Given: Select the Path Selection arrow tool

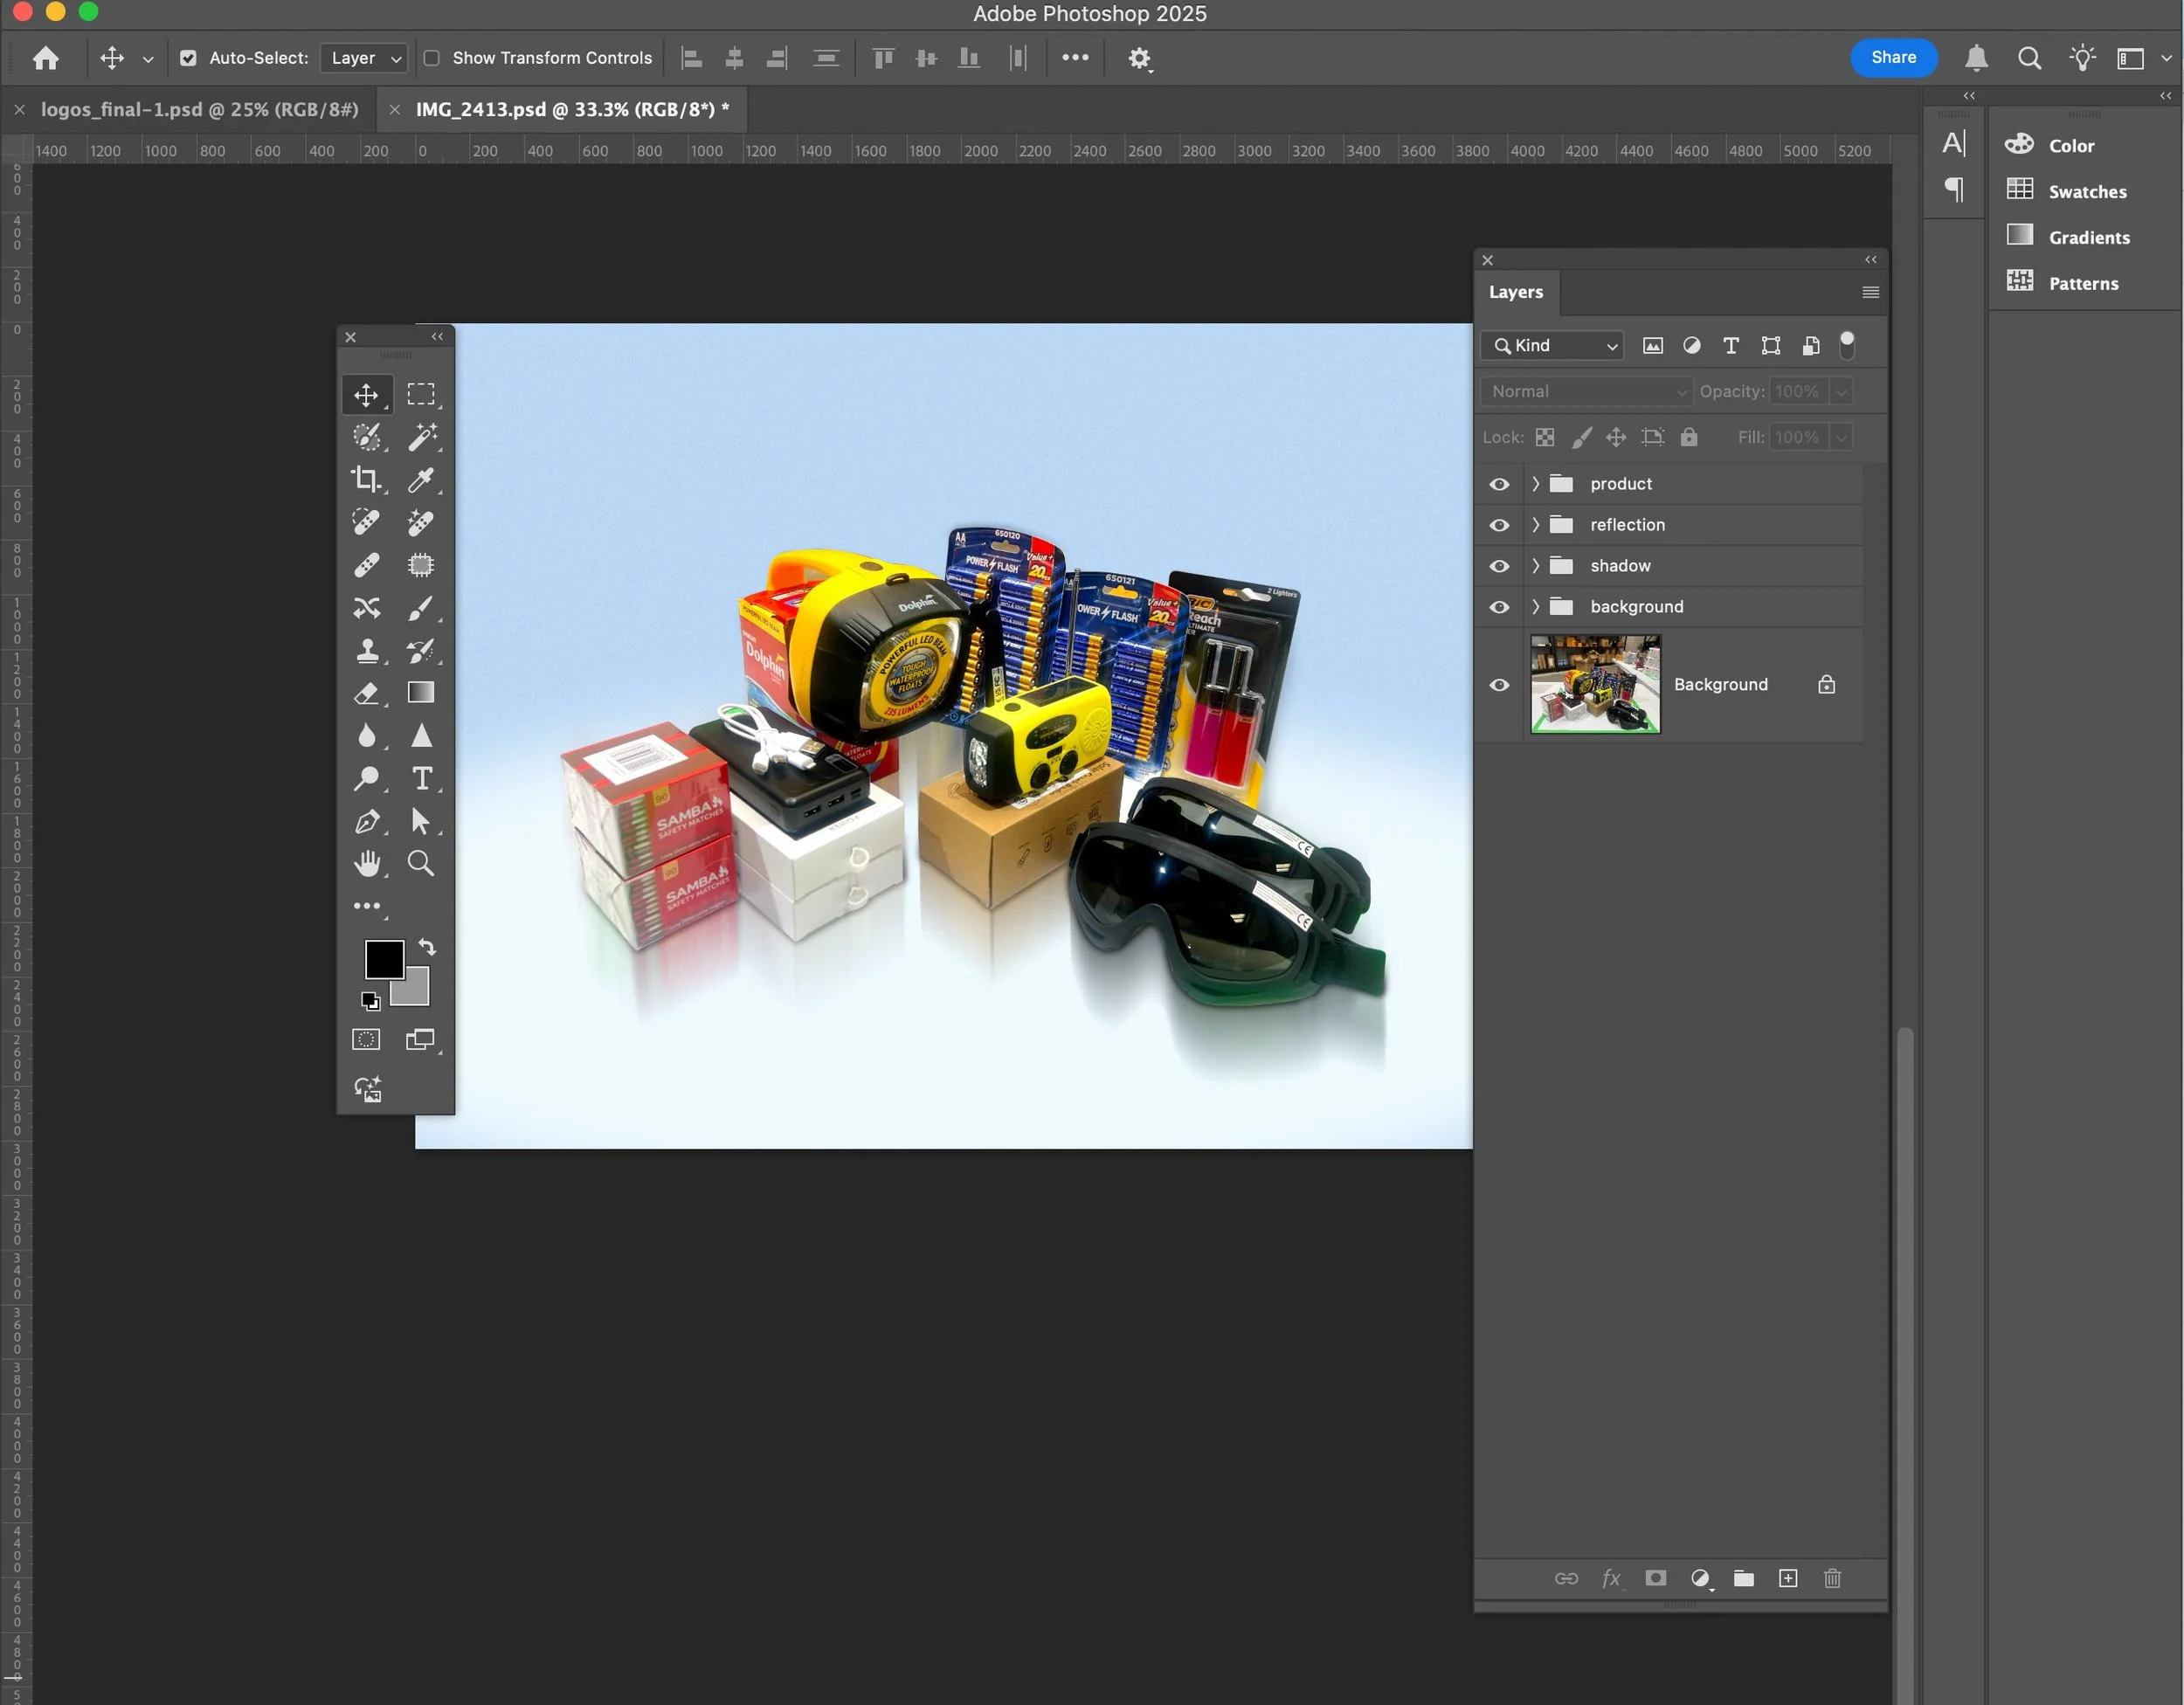Looking at the screenshot, I should point(421,821).
